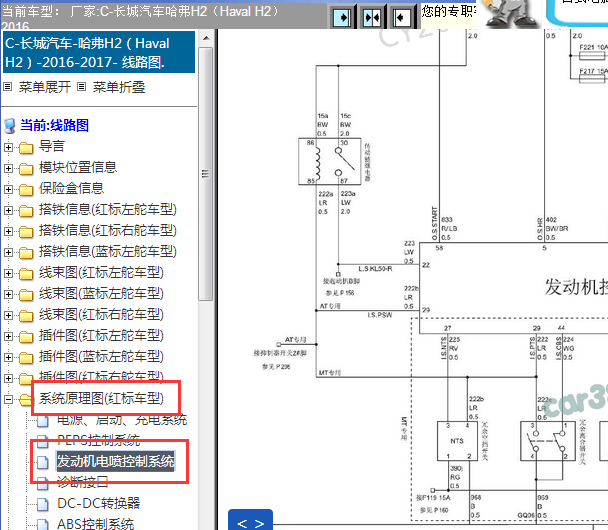This screenshot has height=530, width=608.
Task: Click folder icon of 线束图(红标左舵车型)
Action: (26, 274)
